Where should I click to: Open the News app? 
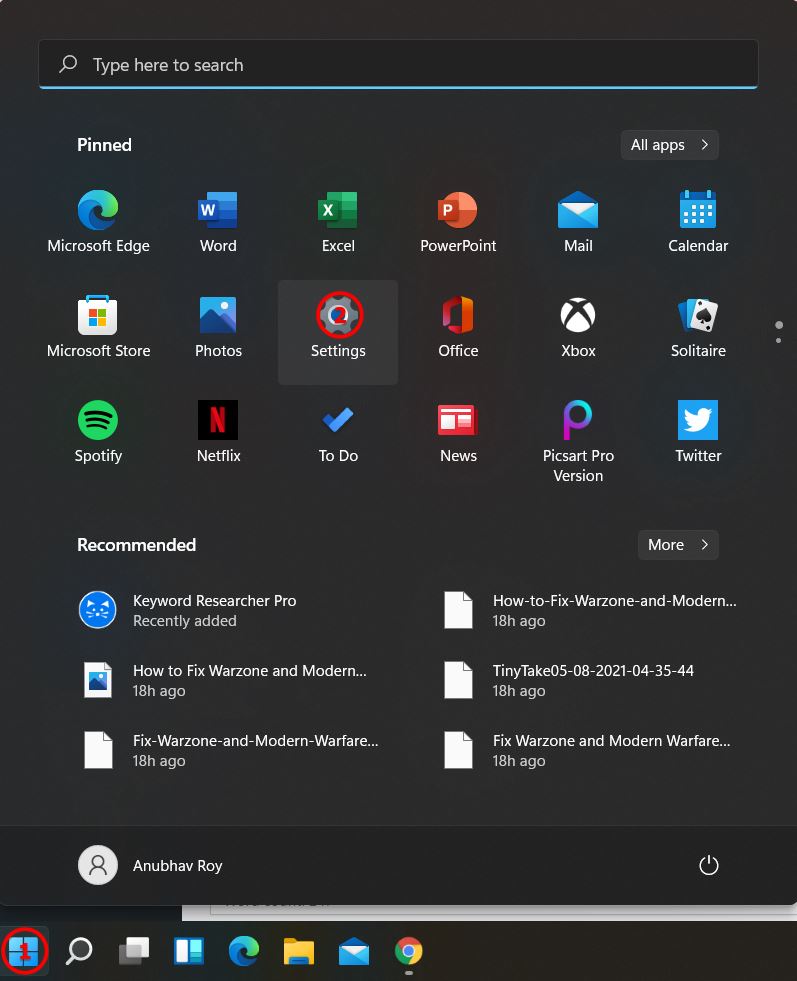[458, 432]
